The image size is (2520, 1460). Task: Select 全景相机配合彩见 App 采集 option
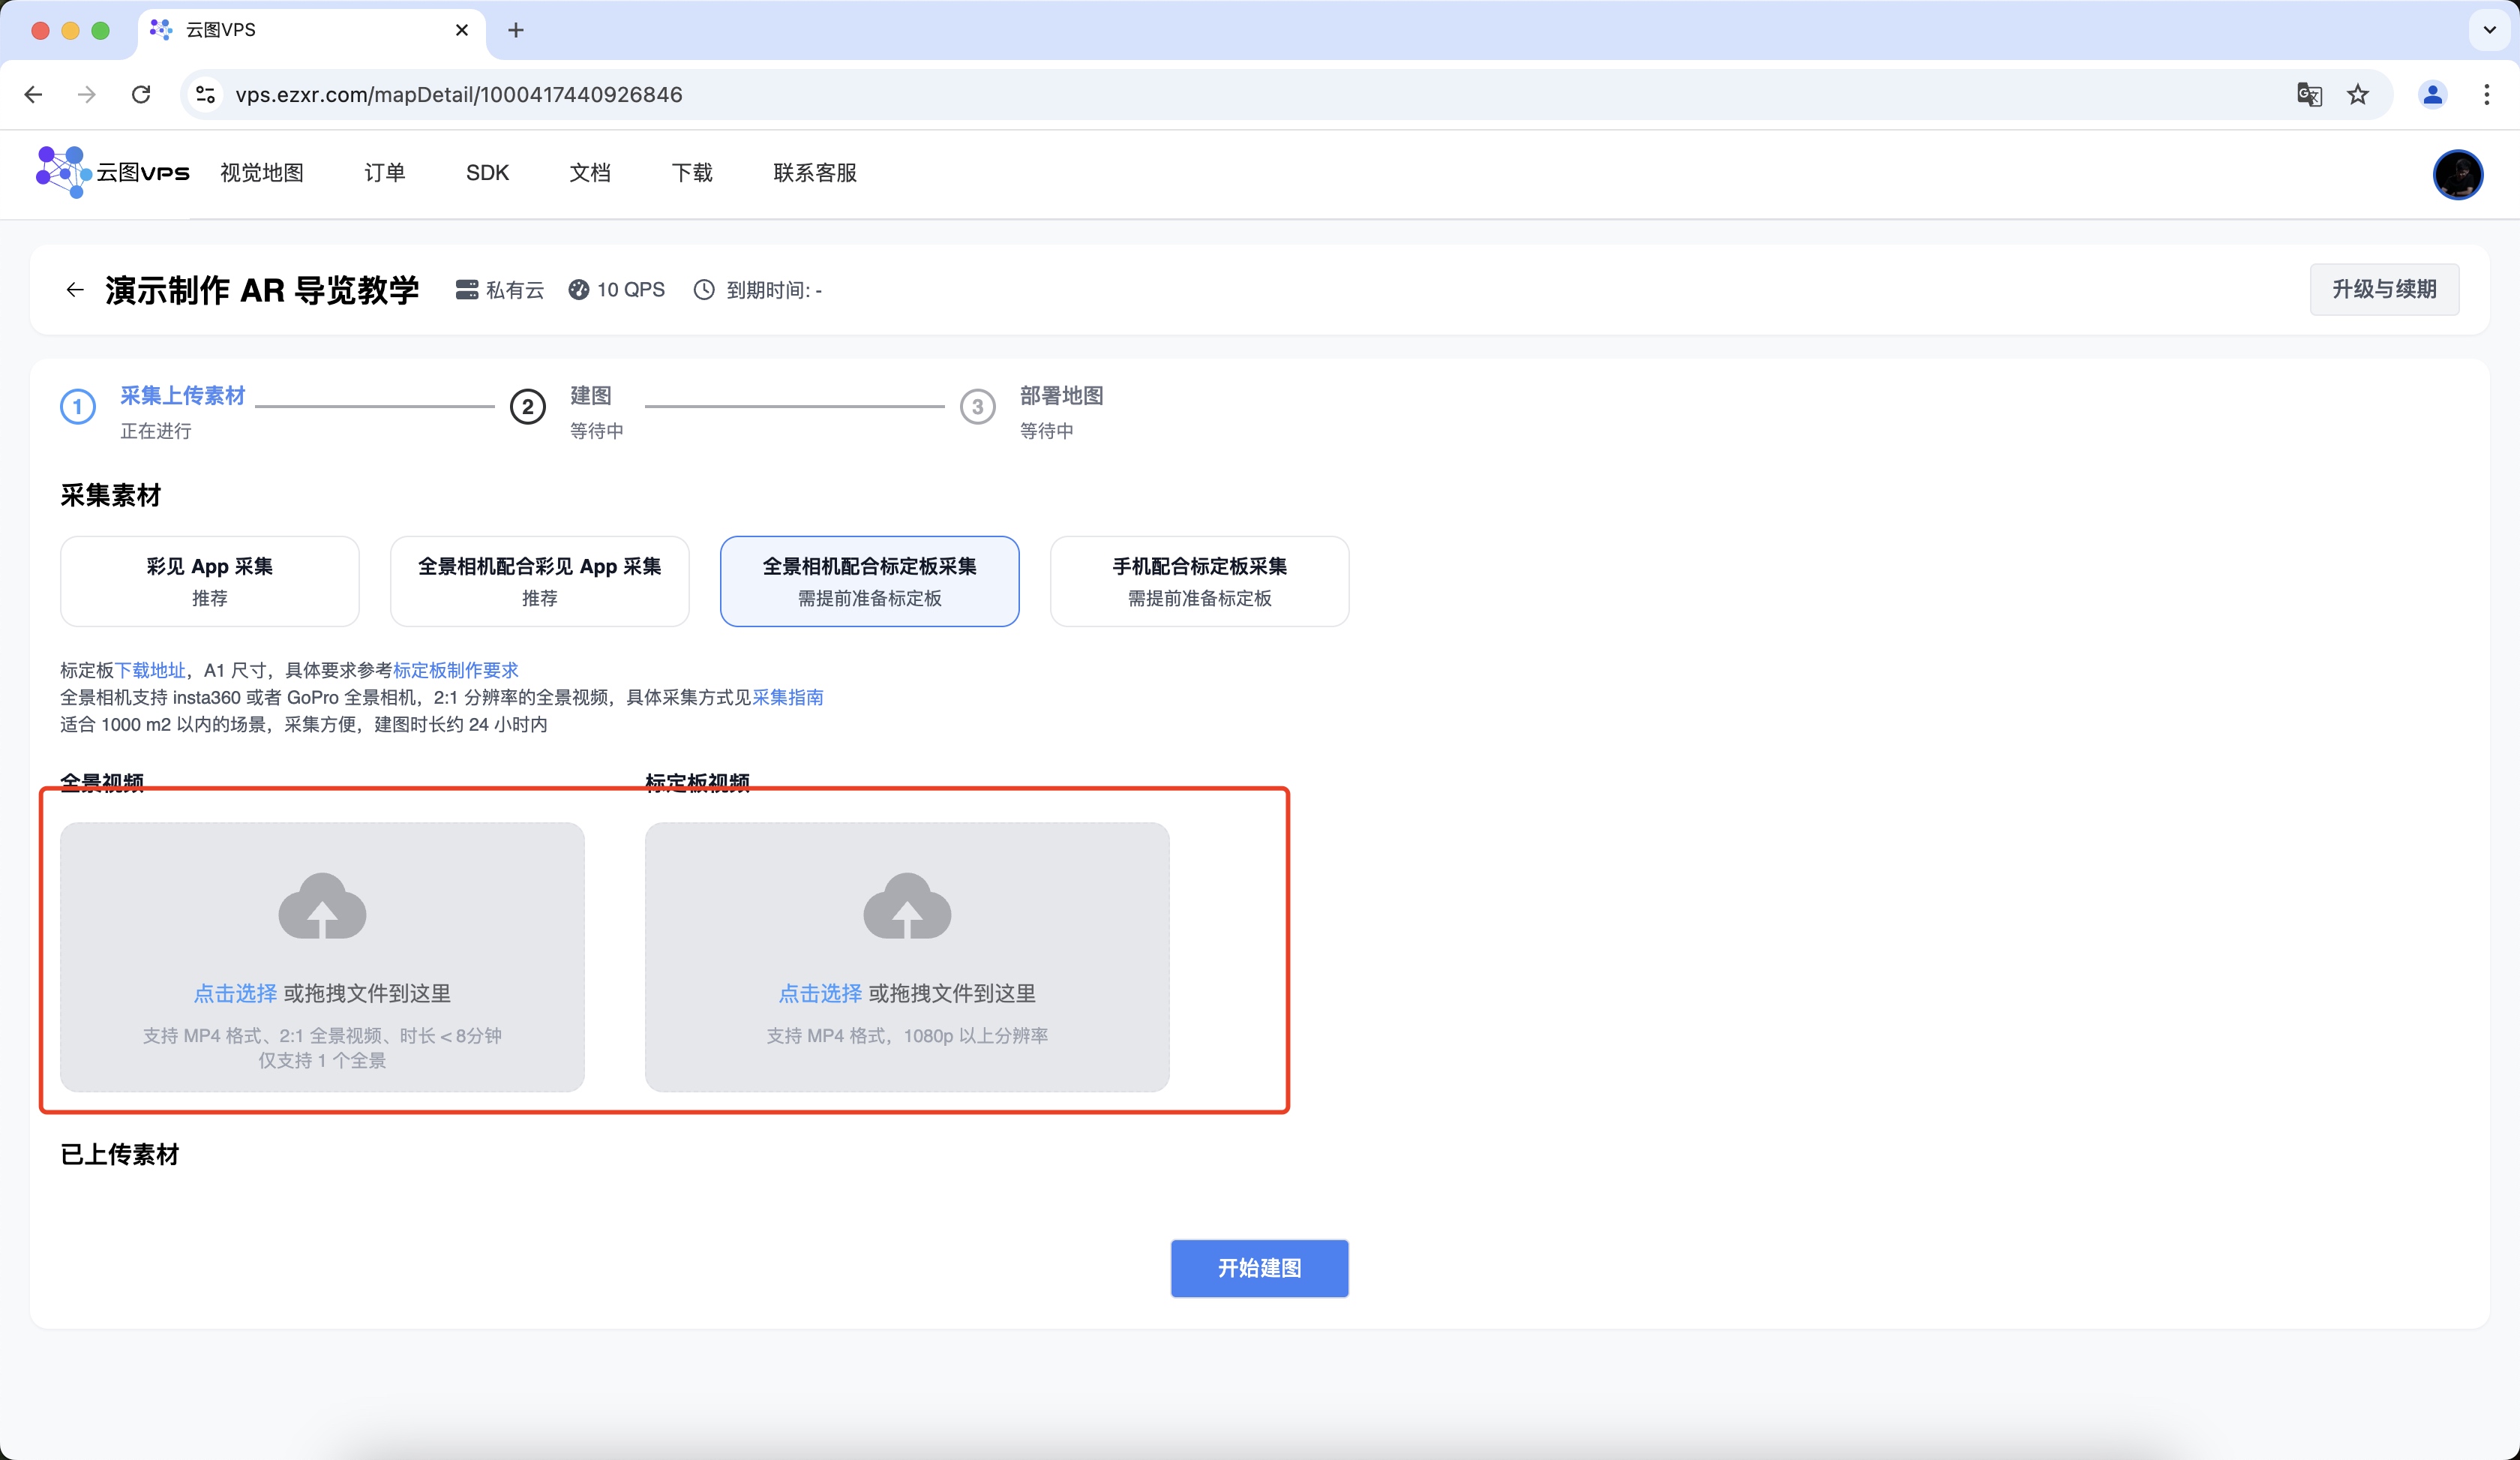[x=540, y=581]
